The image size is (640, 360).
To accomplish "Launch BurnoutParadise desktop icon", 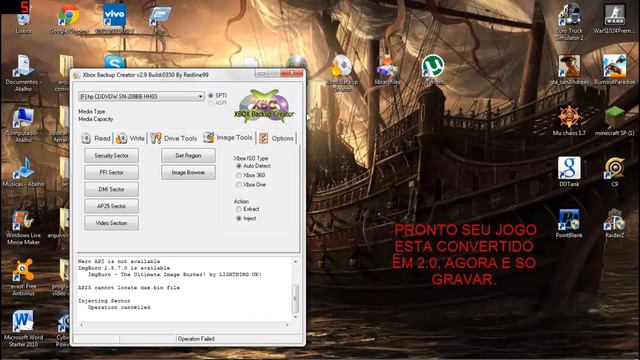I will (x=614, y=69).
